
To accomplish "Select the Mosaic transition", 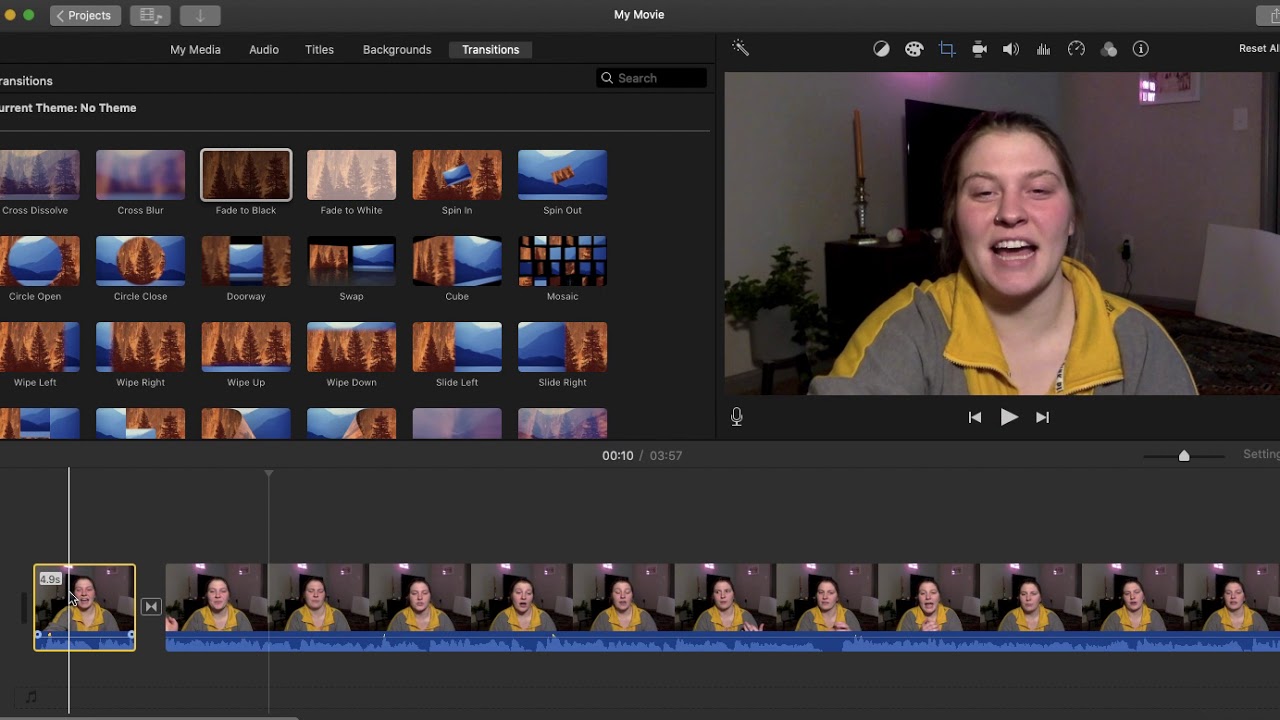I will (562, 261).
